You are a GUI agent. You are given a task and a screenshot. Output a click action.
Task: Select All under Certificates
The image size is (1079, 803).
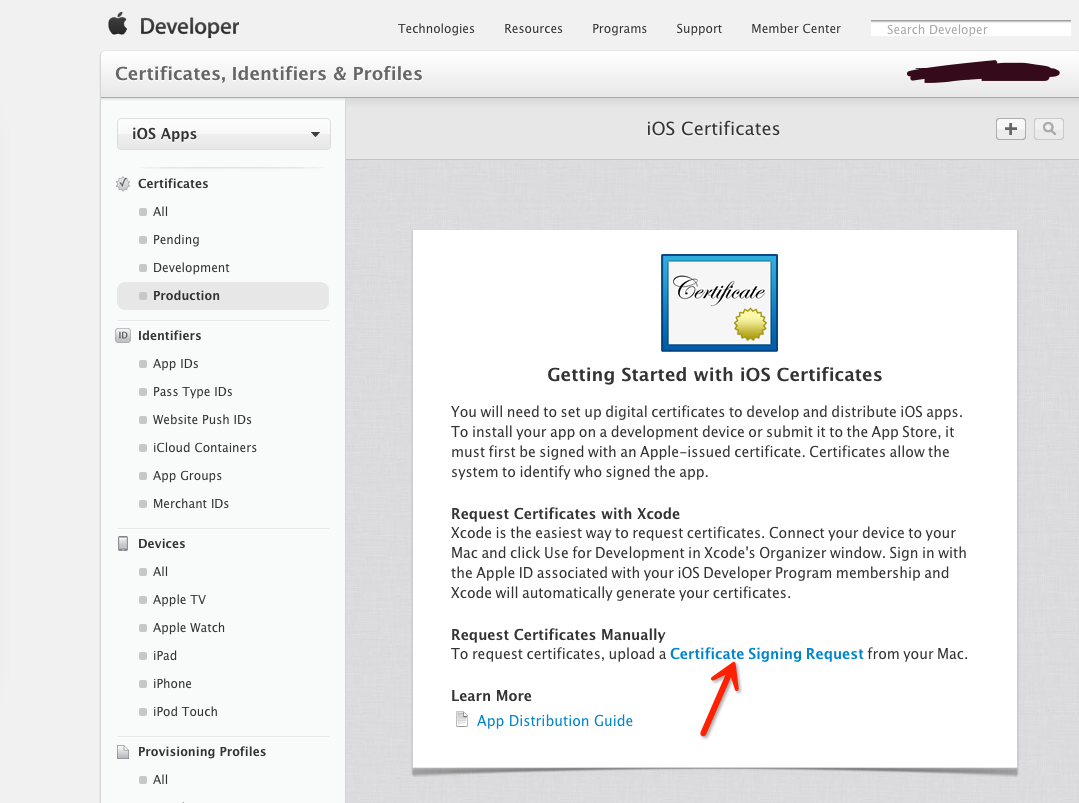point(160,212)
